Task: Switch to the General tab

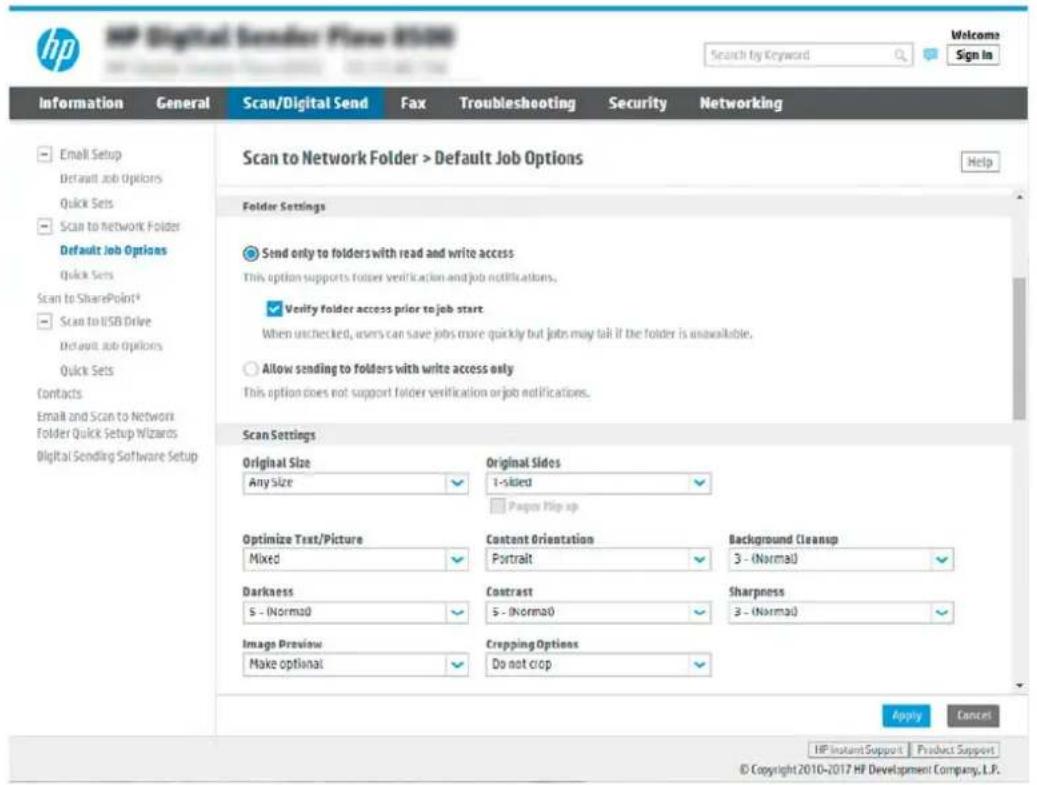Action: [x=183, y=103]
